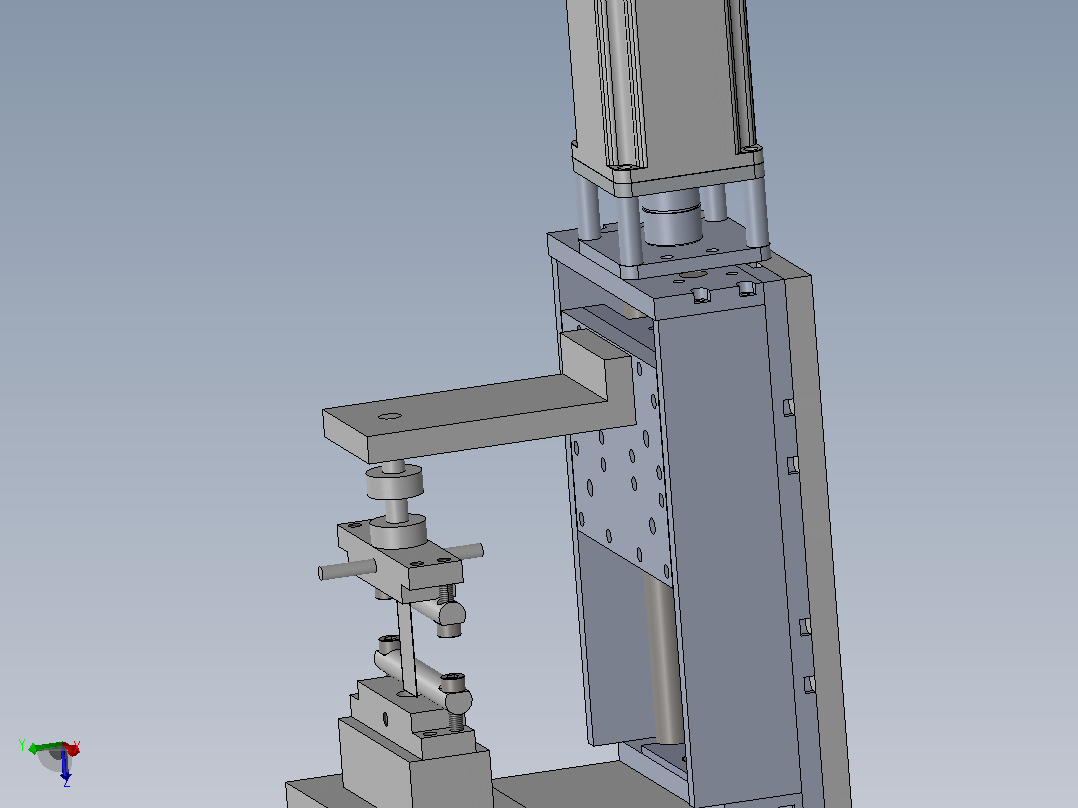Select the cylindrical shaft coupling under the motor
This screenshot has width=1078, height=808.
672,217
